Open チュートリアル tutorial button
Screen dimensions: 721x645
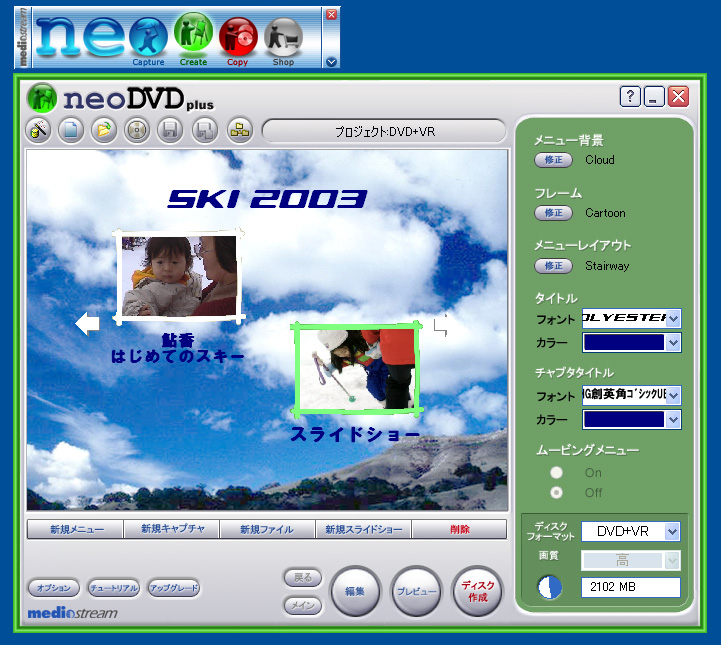(x=114, y=588)
